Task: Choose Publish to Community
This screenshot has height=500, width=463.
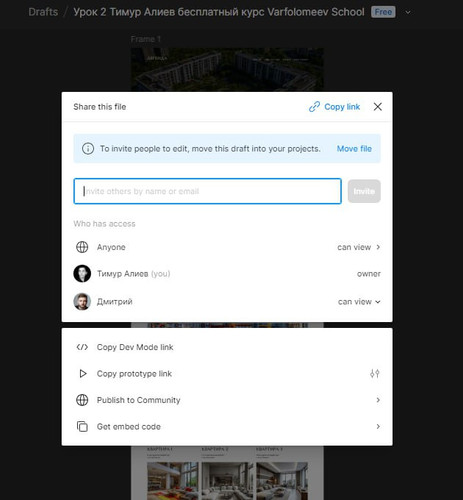Action: [138, 400]
